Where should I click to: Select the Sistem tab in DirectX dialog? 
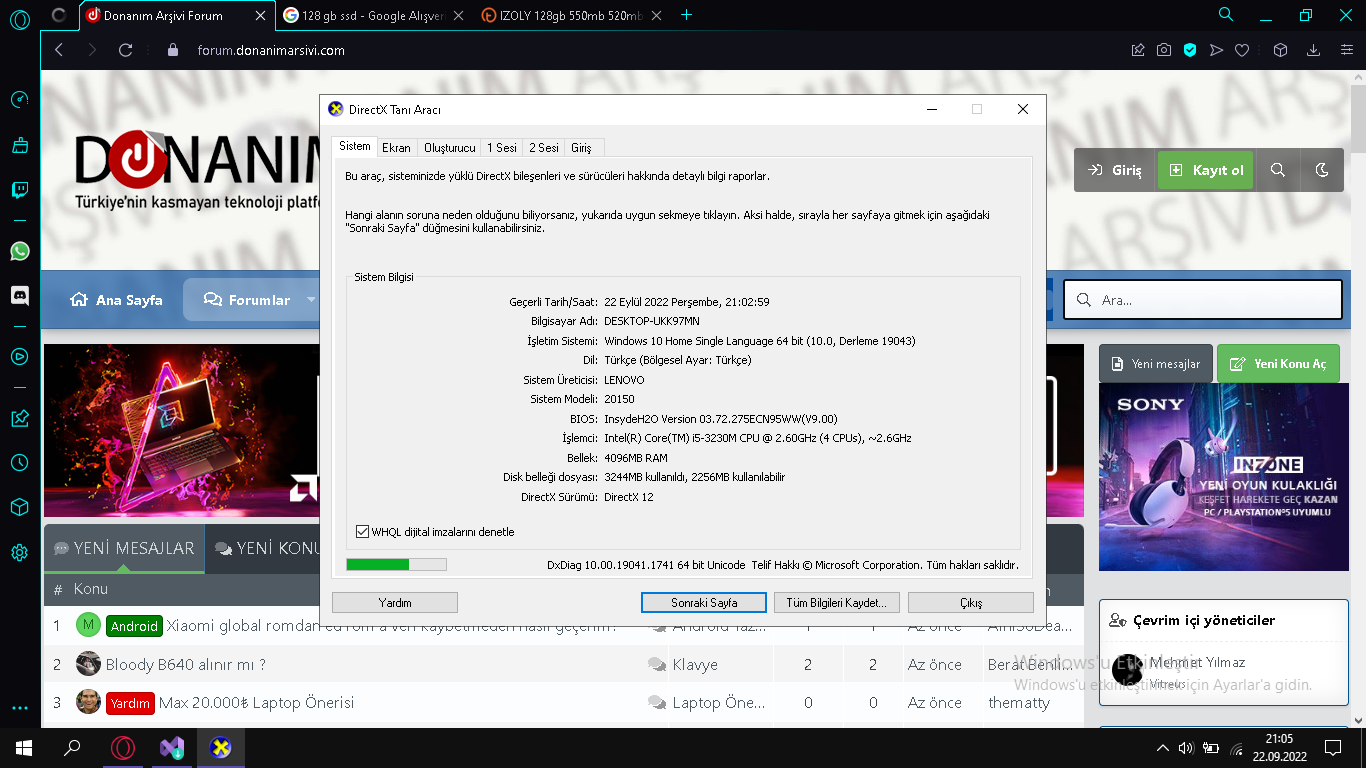pos(355,146)
